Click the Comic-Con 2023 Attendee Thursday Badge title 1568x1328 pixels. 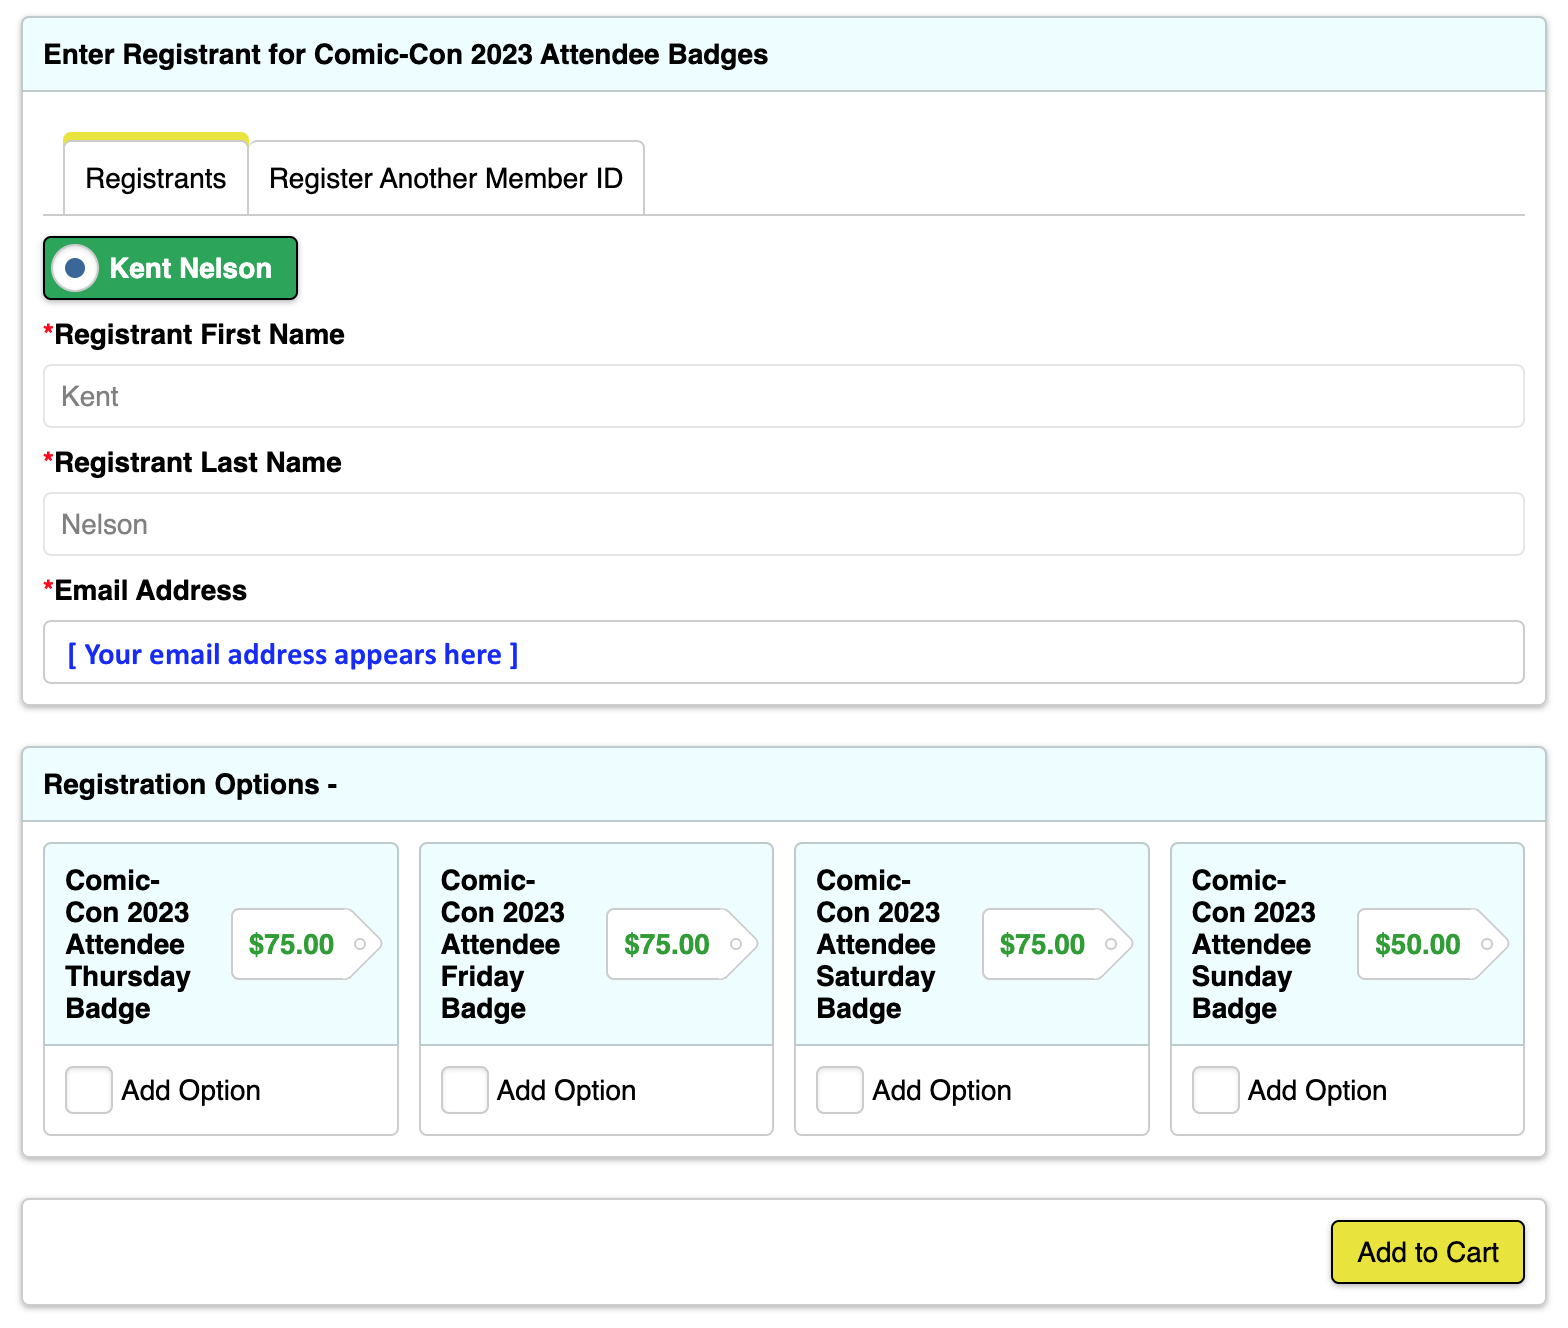pyautogui.click(x=128, y=944)
